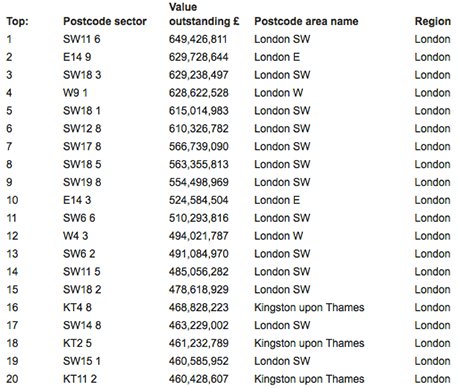Select value 566,739,090 in row 7
Viewport: 460px width, 389px height.
coord(198,146)
